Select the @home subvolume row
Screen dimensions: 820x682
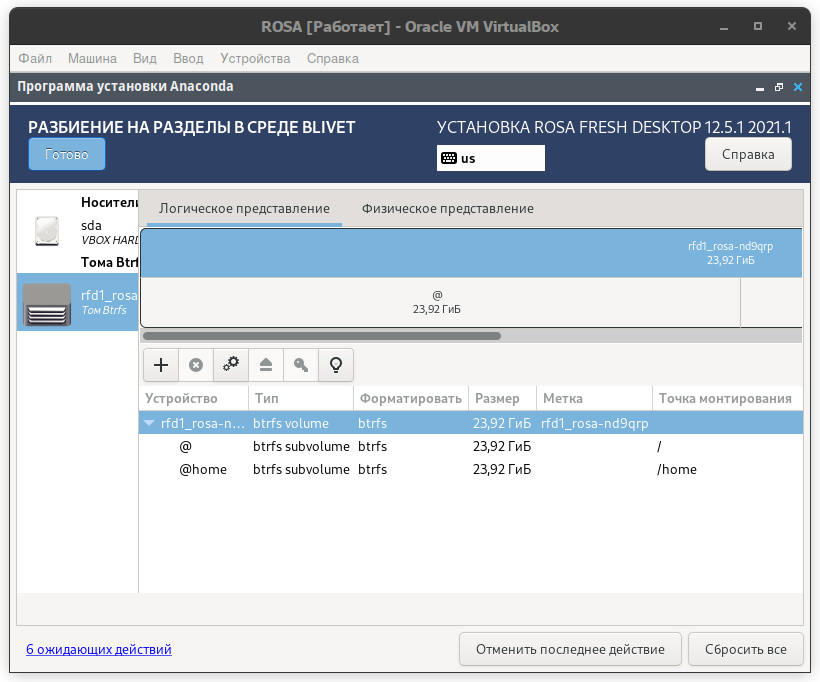click(x=203, y=469)
